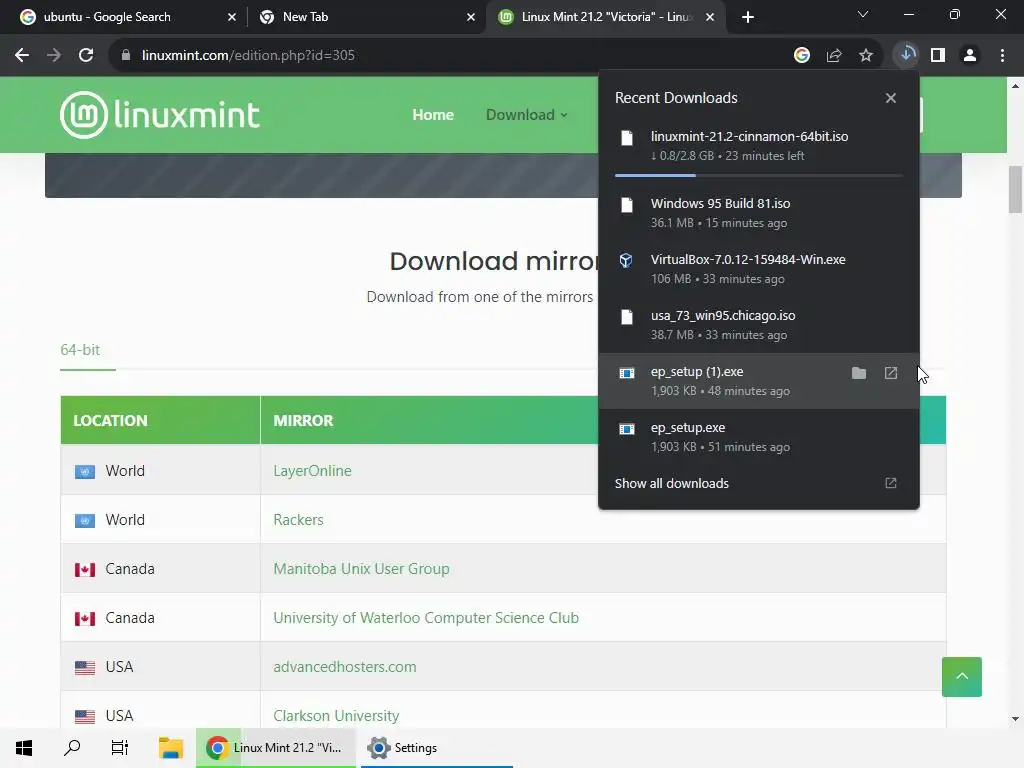Open Manitoba Unix User Group mirror
This screenshot has height=768, width=1024.
click(x=361, y=569)
